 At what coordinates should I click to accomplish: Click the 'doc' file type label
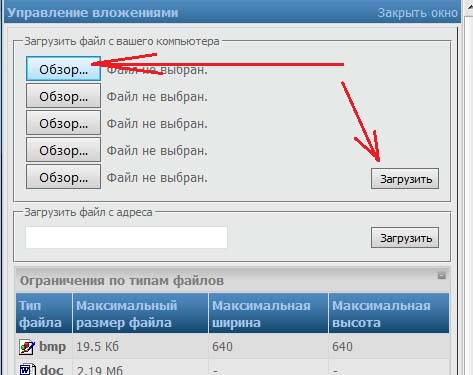(52, 370)
